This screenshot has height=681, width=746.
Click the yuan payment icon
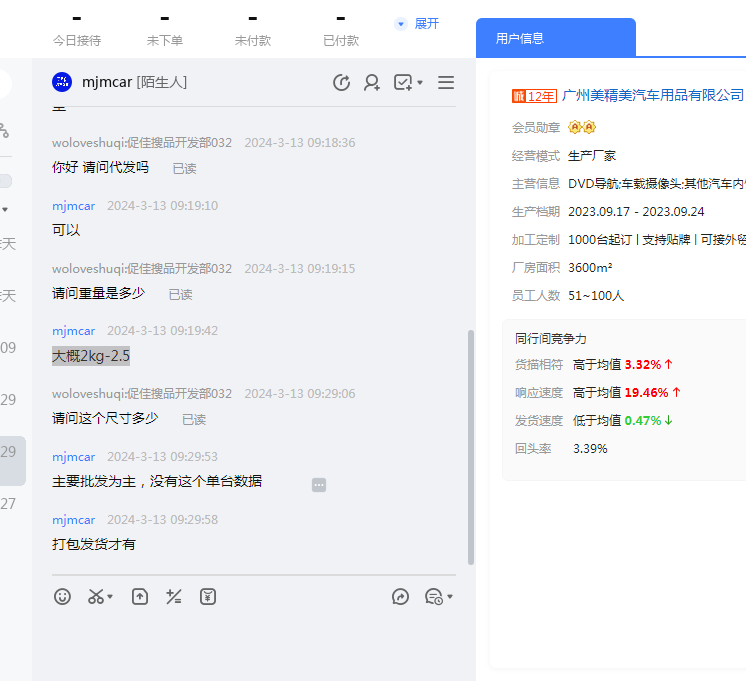tap(208, 597)
